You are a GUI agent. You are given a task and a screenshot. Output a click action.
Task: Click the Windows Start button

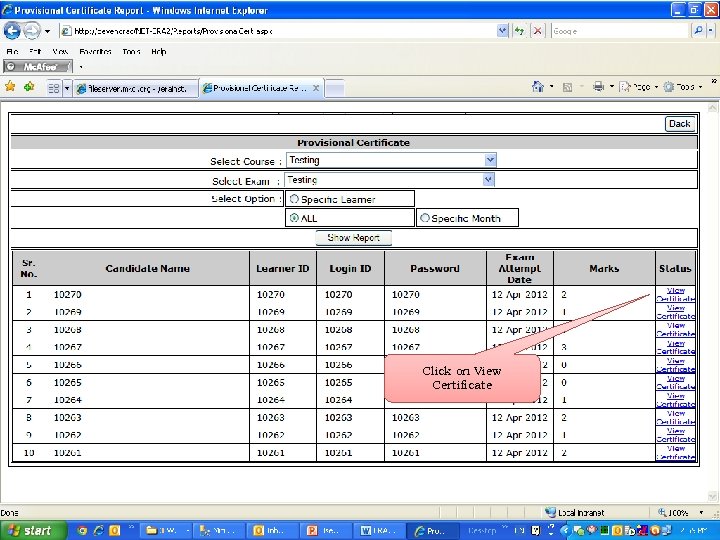pos(32,530)
